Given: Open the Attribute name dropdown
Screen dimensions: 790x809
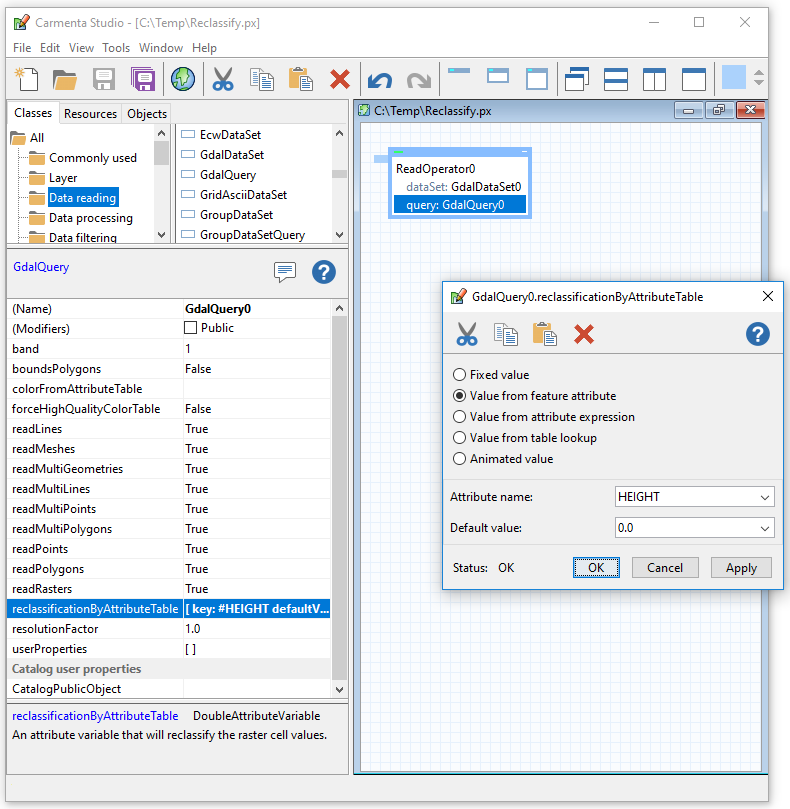Looking at the screenshot, I should [765, 497].
